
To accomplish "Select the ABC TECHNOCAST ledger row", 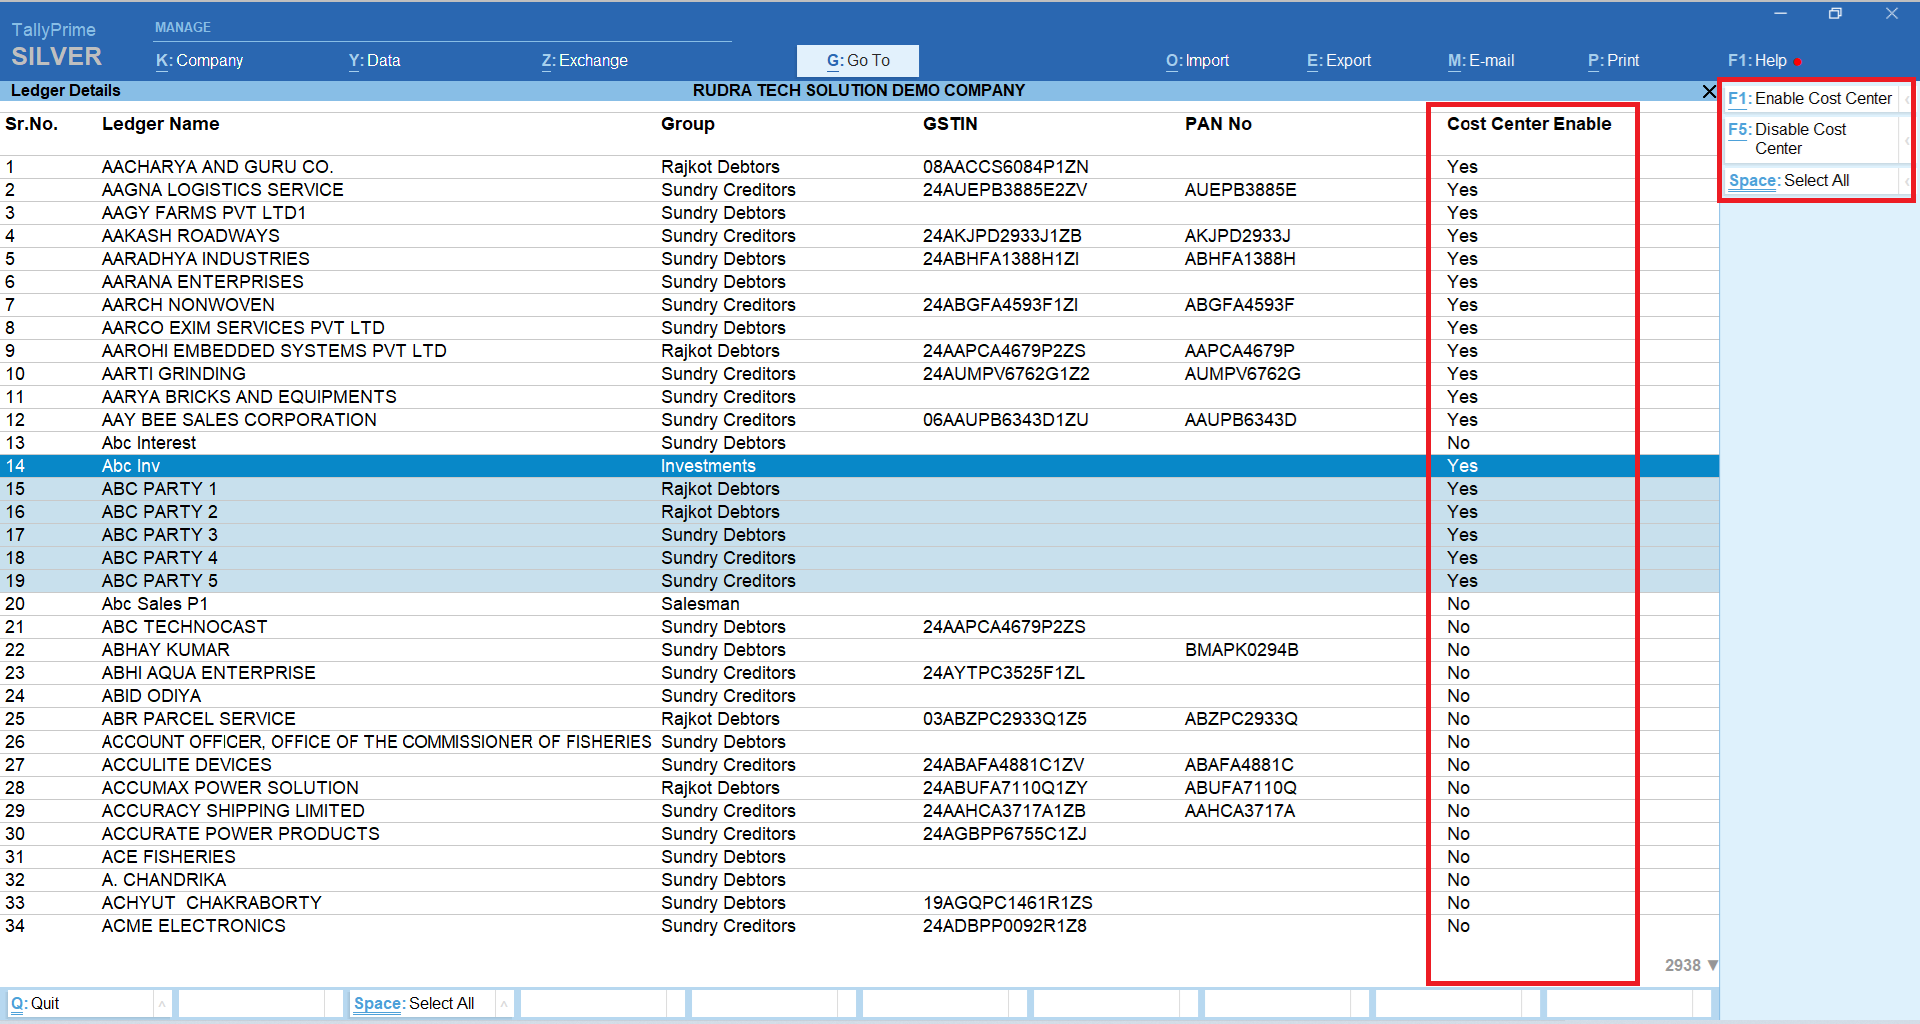I will click(x=184, y=627).
